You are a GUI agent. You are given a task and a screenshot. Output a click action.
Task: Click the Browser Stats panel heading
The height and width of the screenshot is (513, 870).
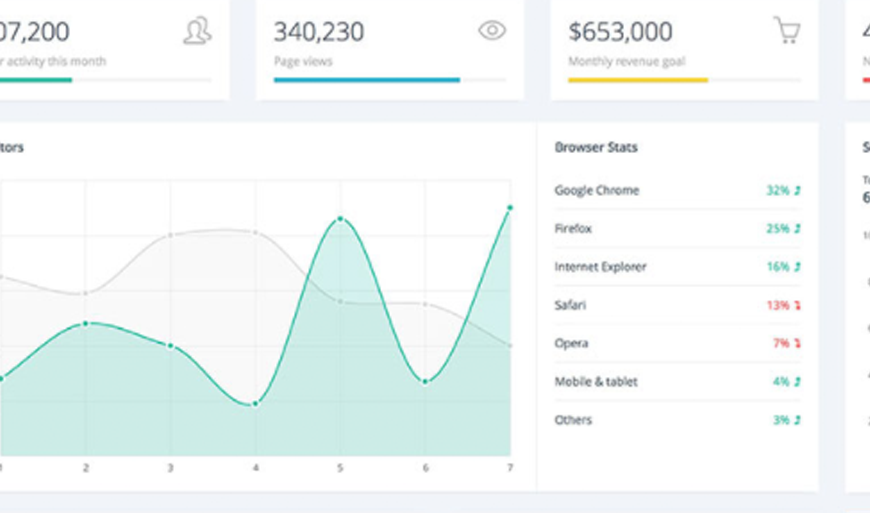[596, 148]
